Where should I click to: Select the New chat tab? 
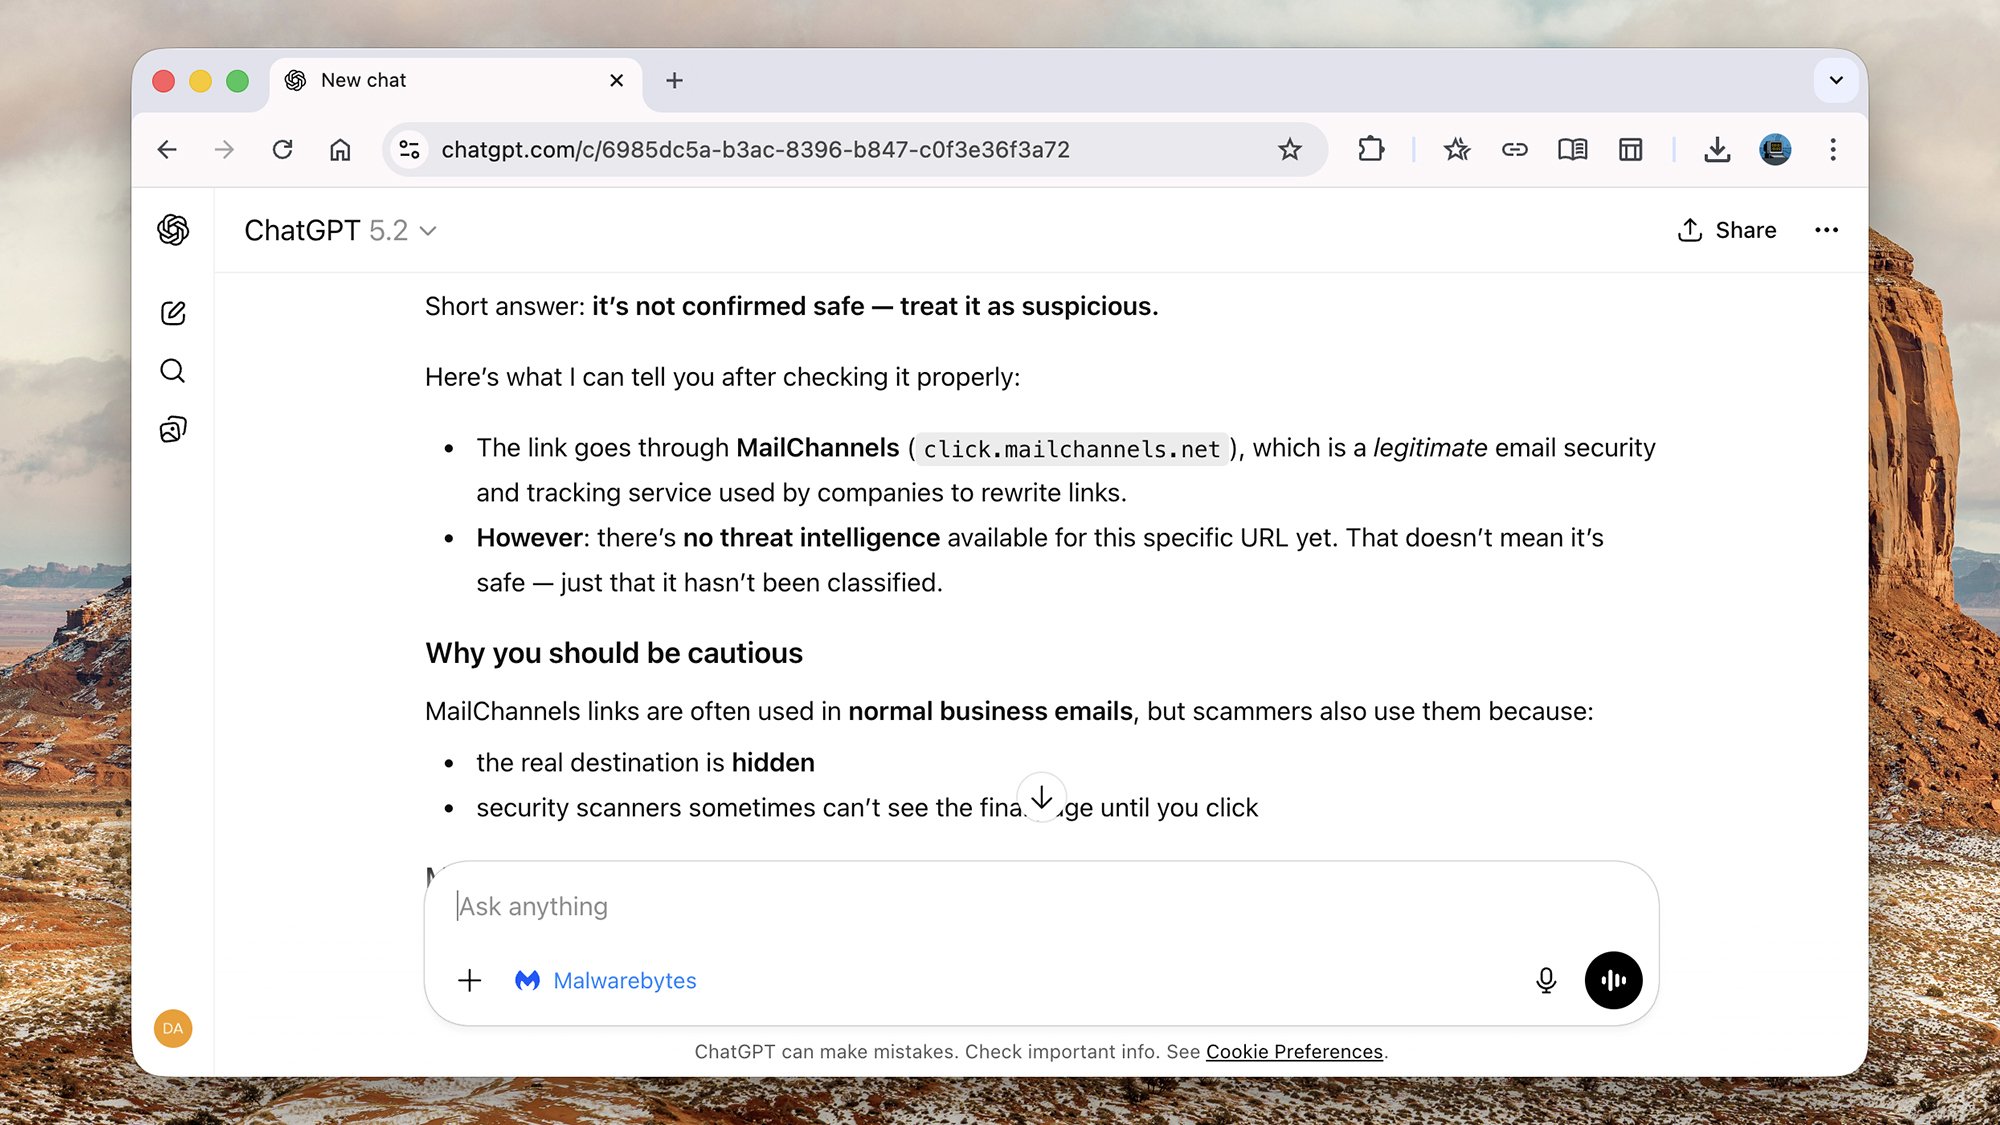(x=455, y=82)
